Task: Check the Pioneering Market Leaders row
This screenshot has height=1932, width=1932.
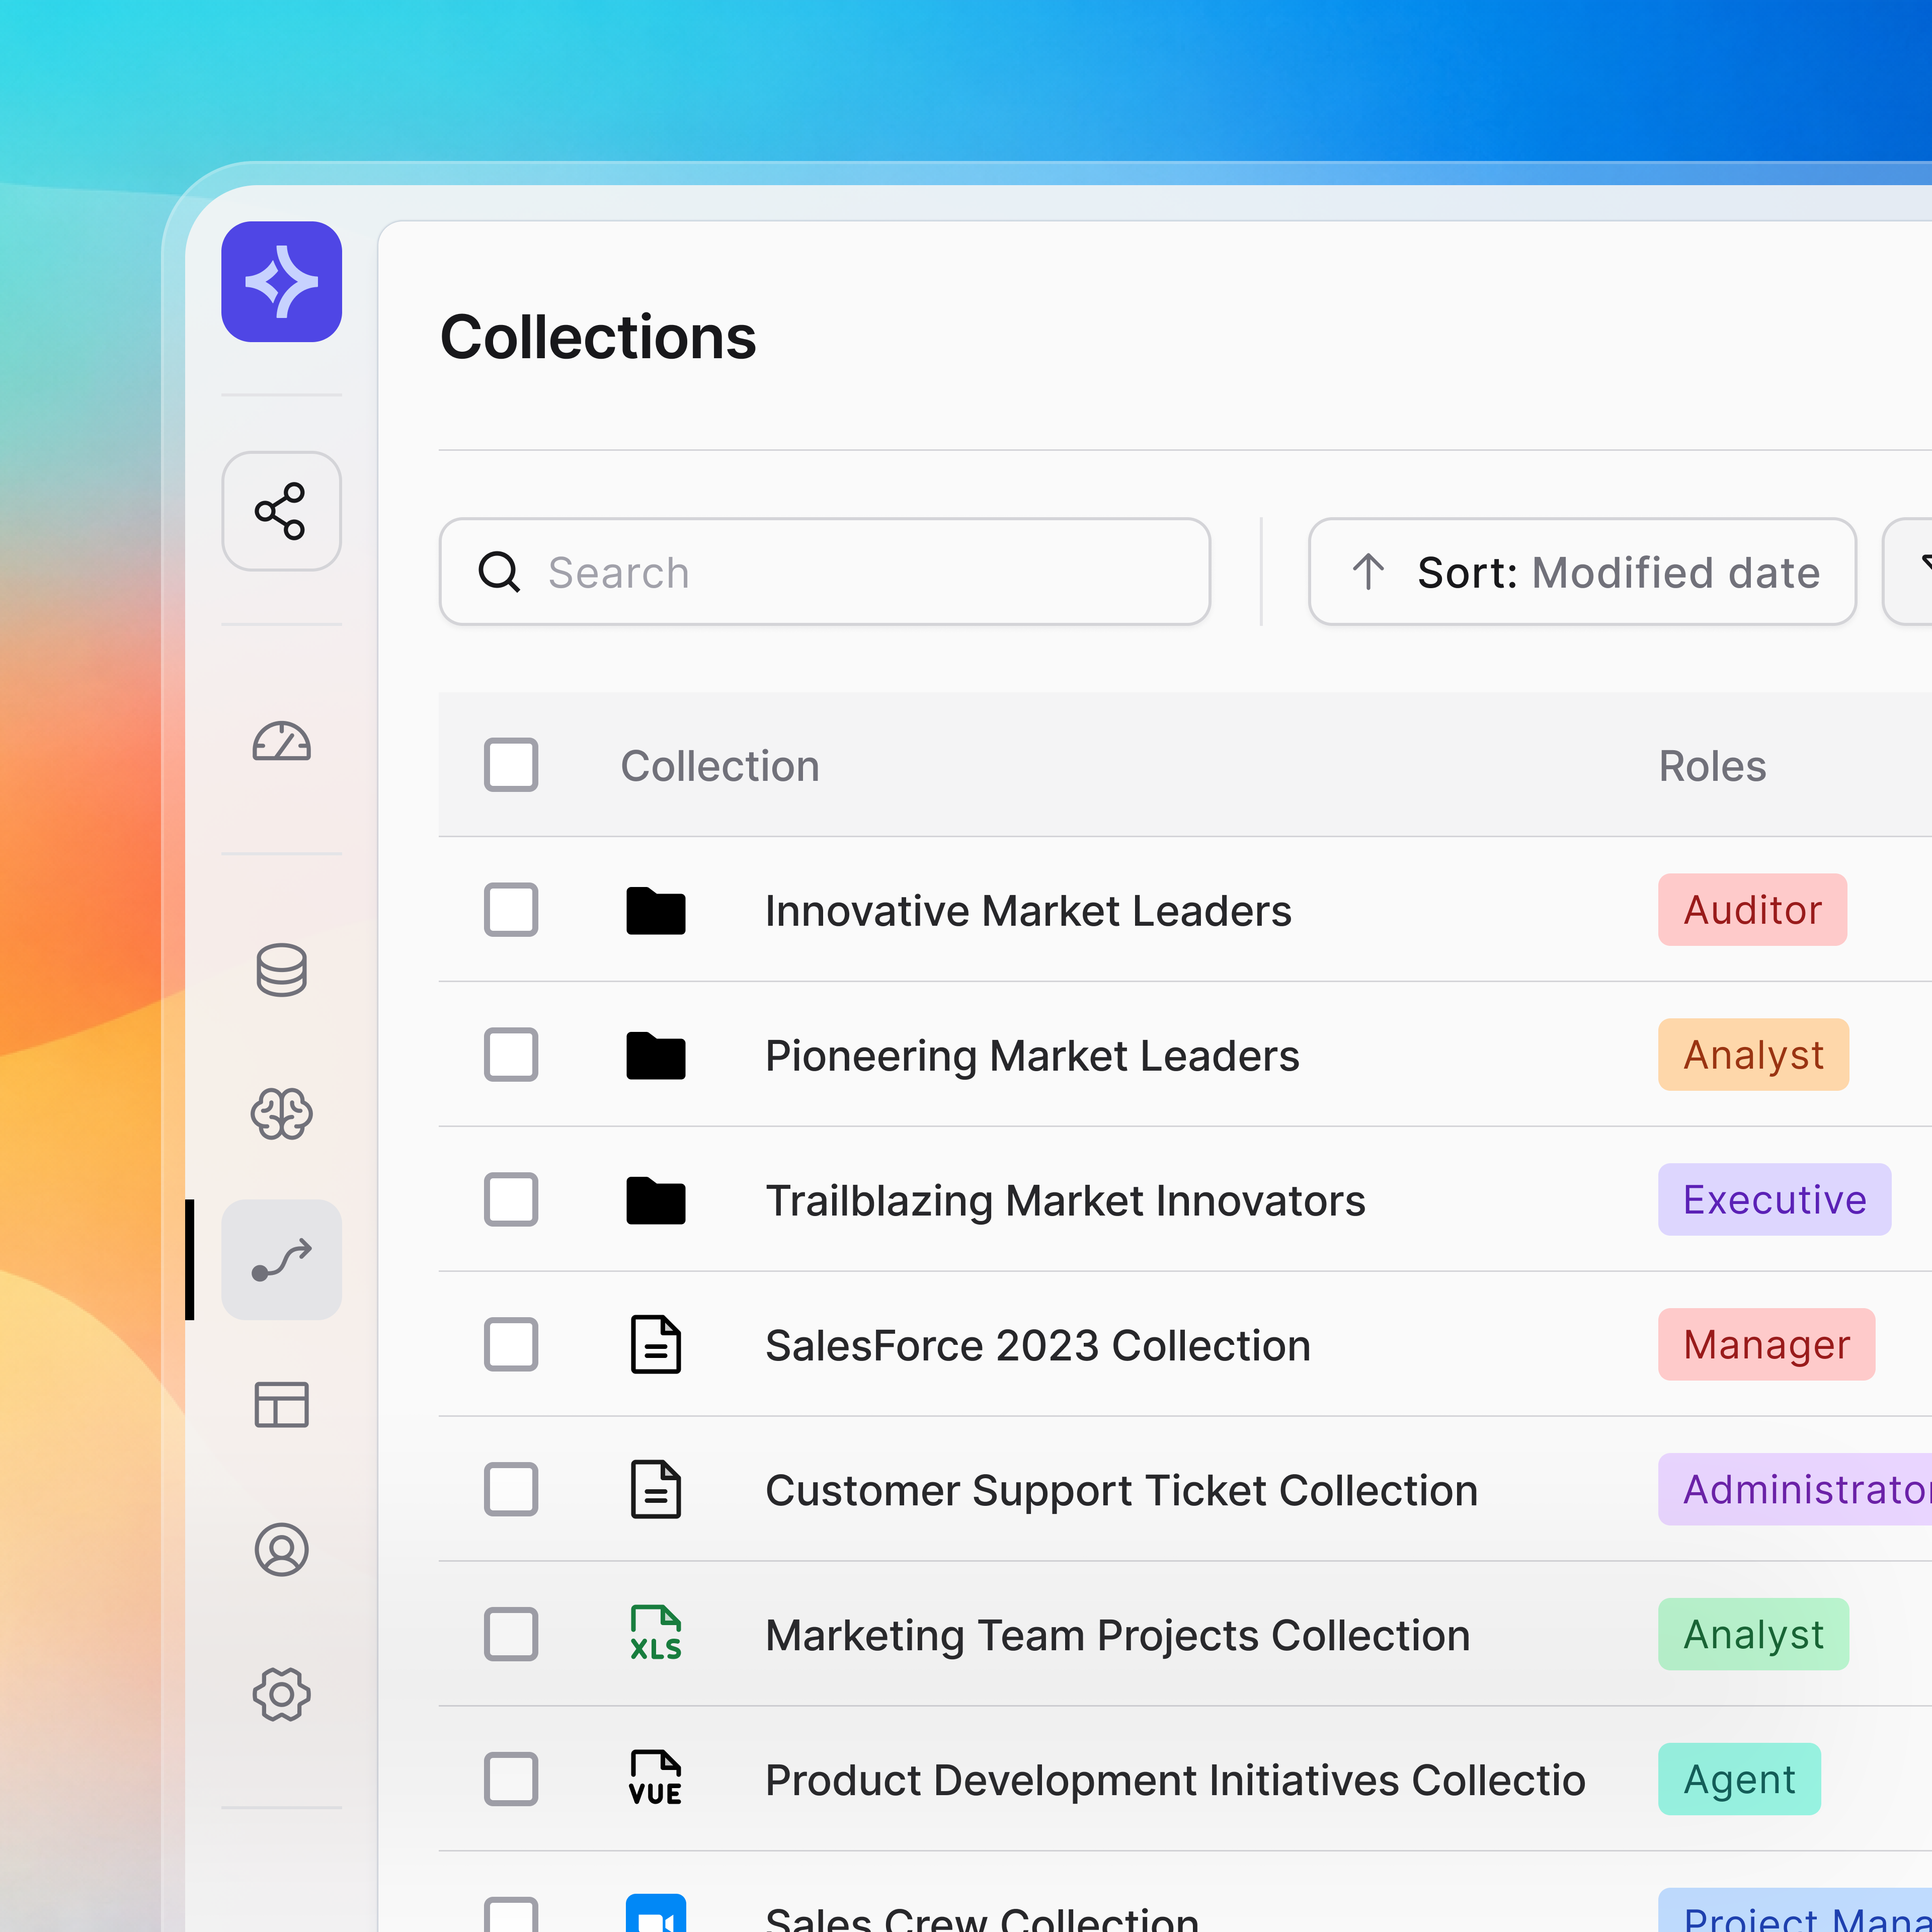Action: point(511,1055)
